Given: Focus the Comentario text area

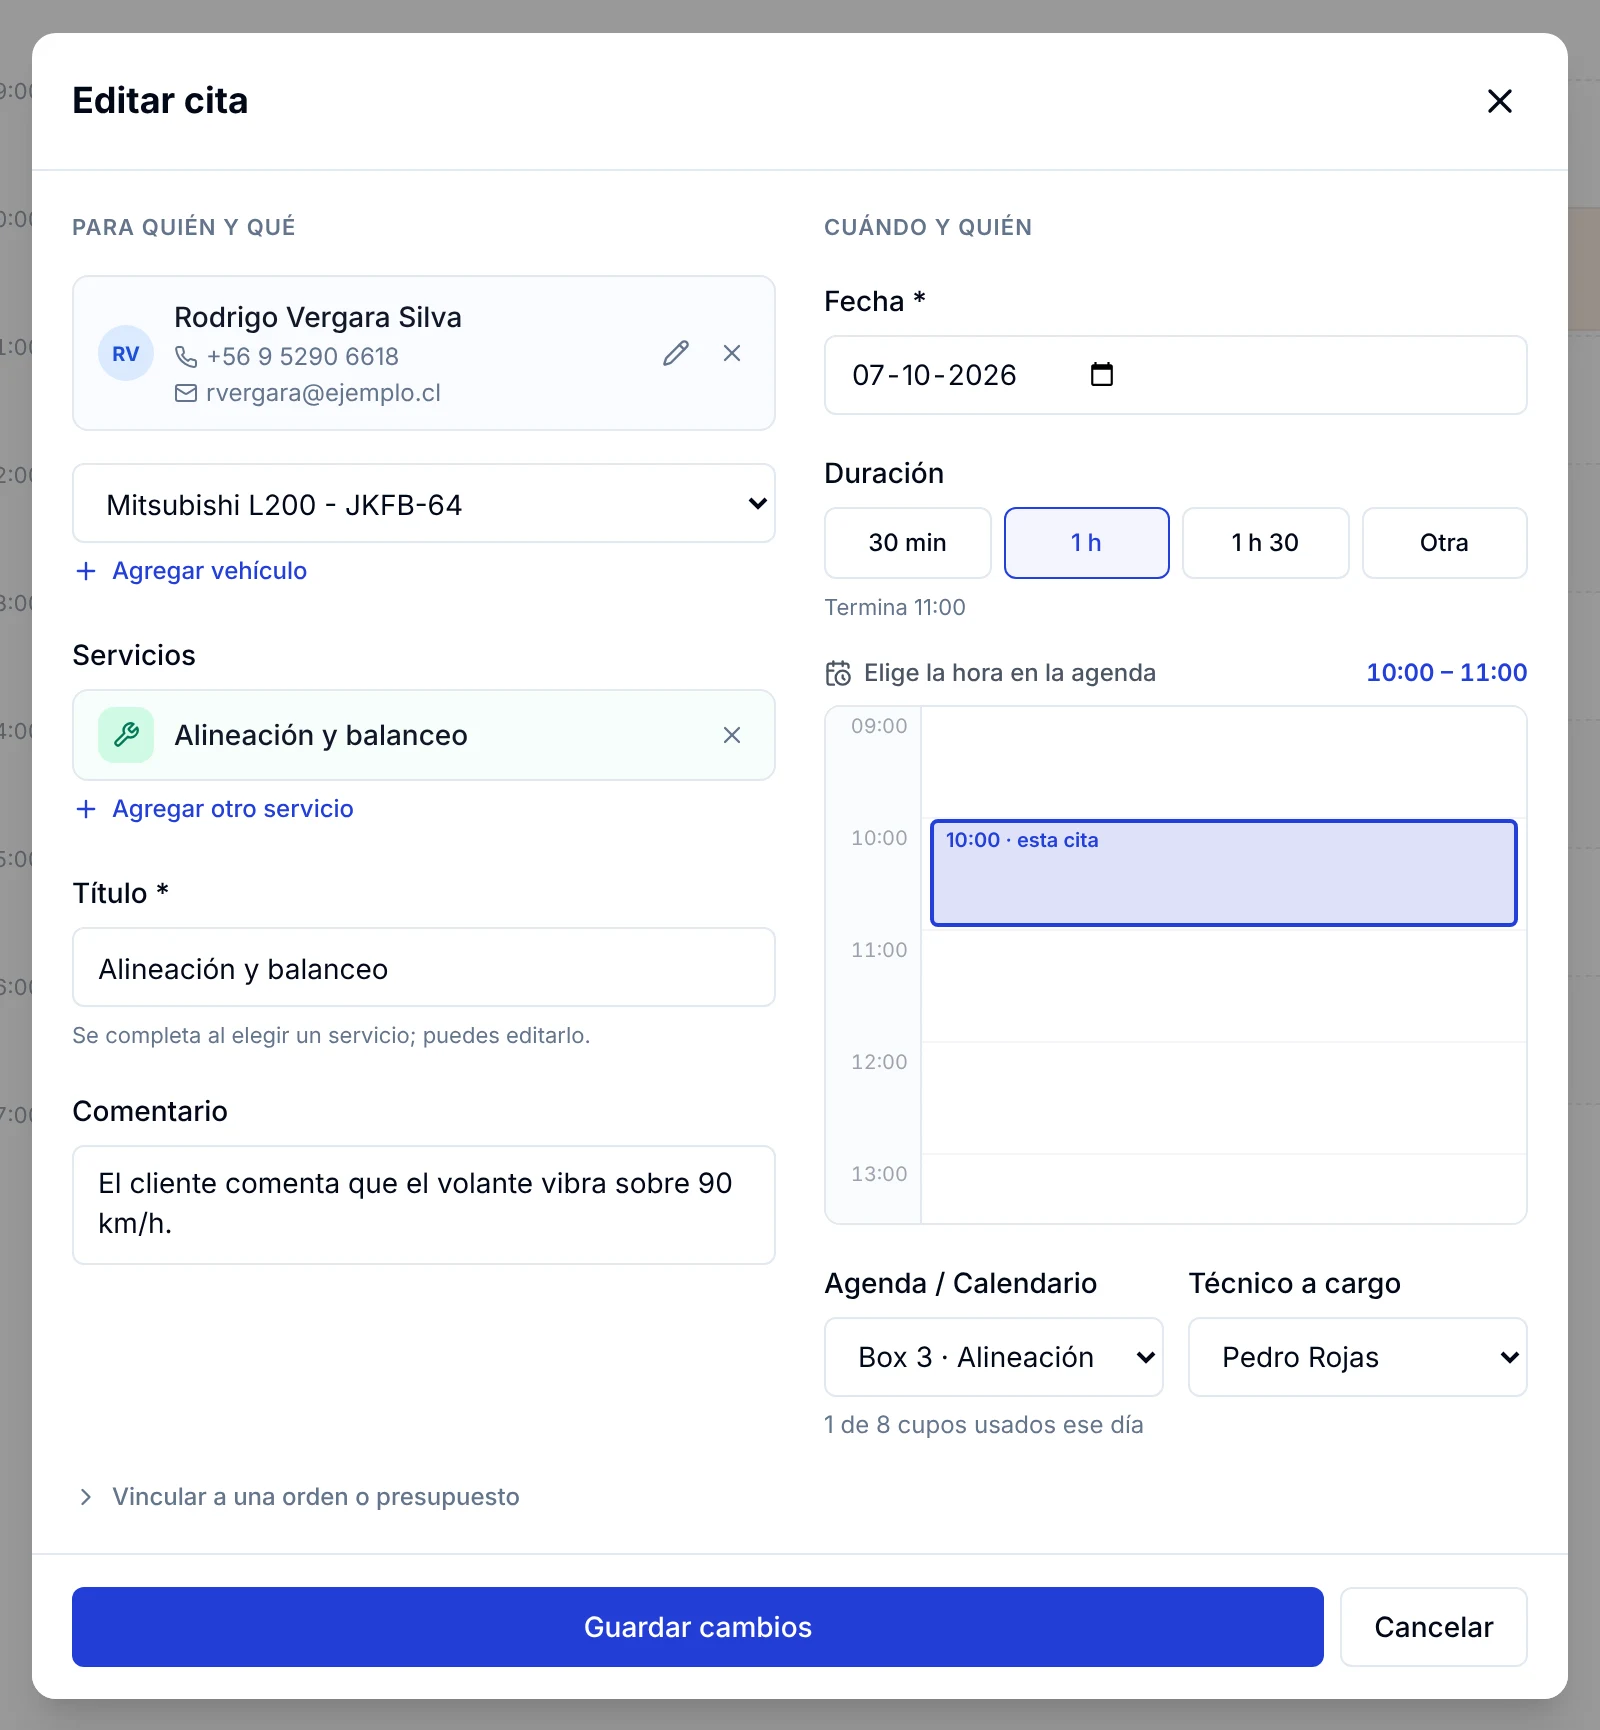Looking at the screenshot, I should [424, 1205].
